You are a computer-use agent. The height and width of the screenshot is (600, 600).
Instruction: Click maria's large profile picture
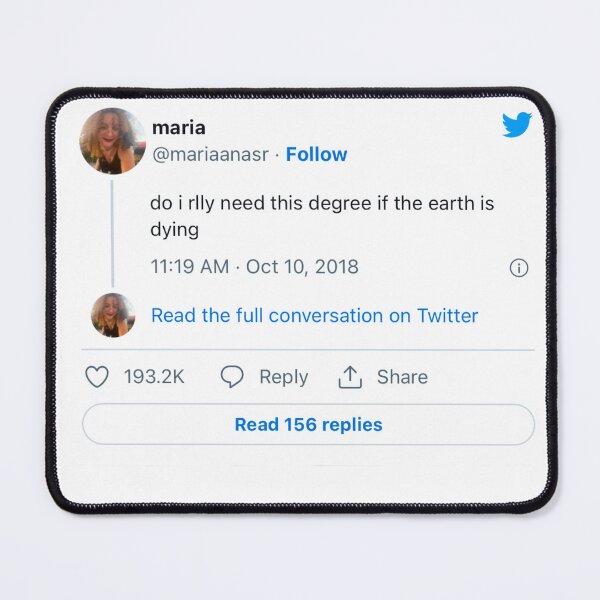(x=112, y=141)
